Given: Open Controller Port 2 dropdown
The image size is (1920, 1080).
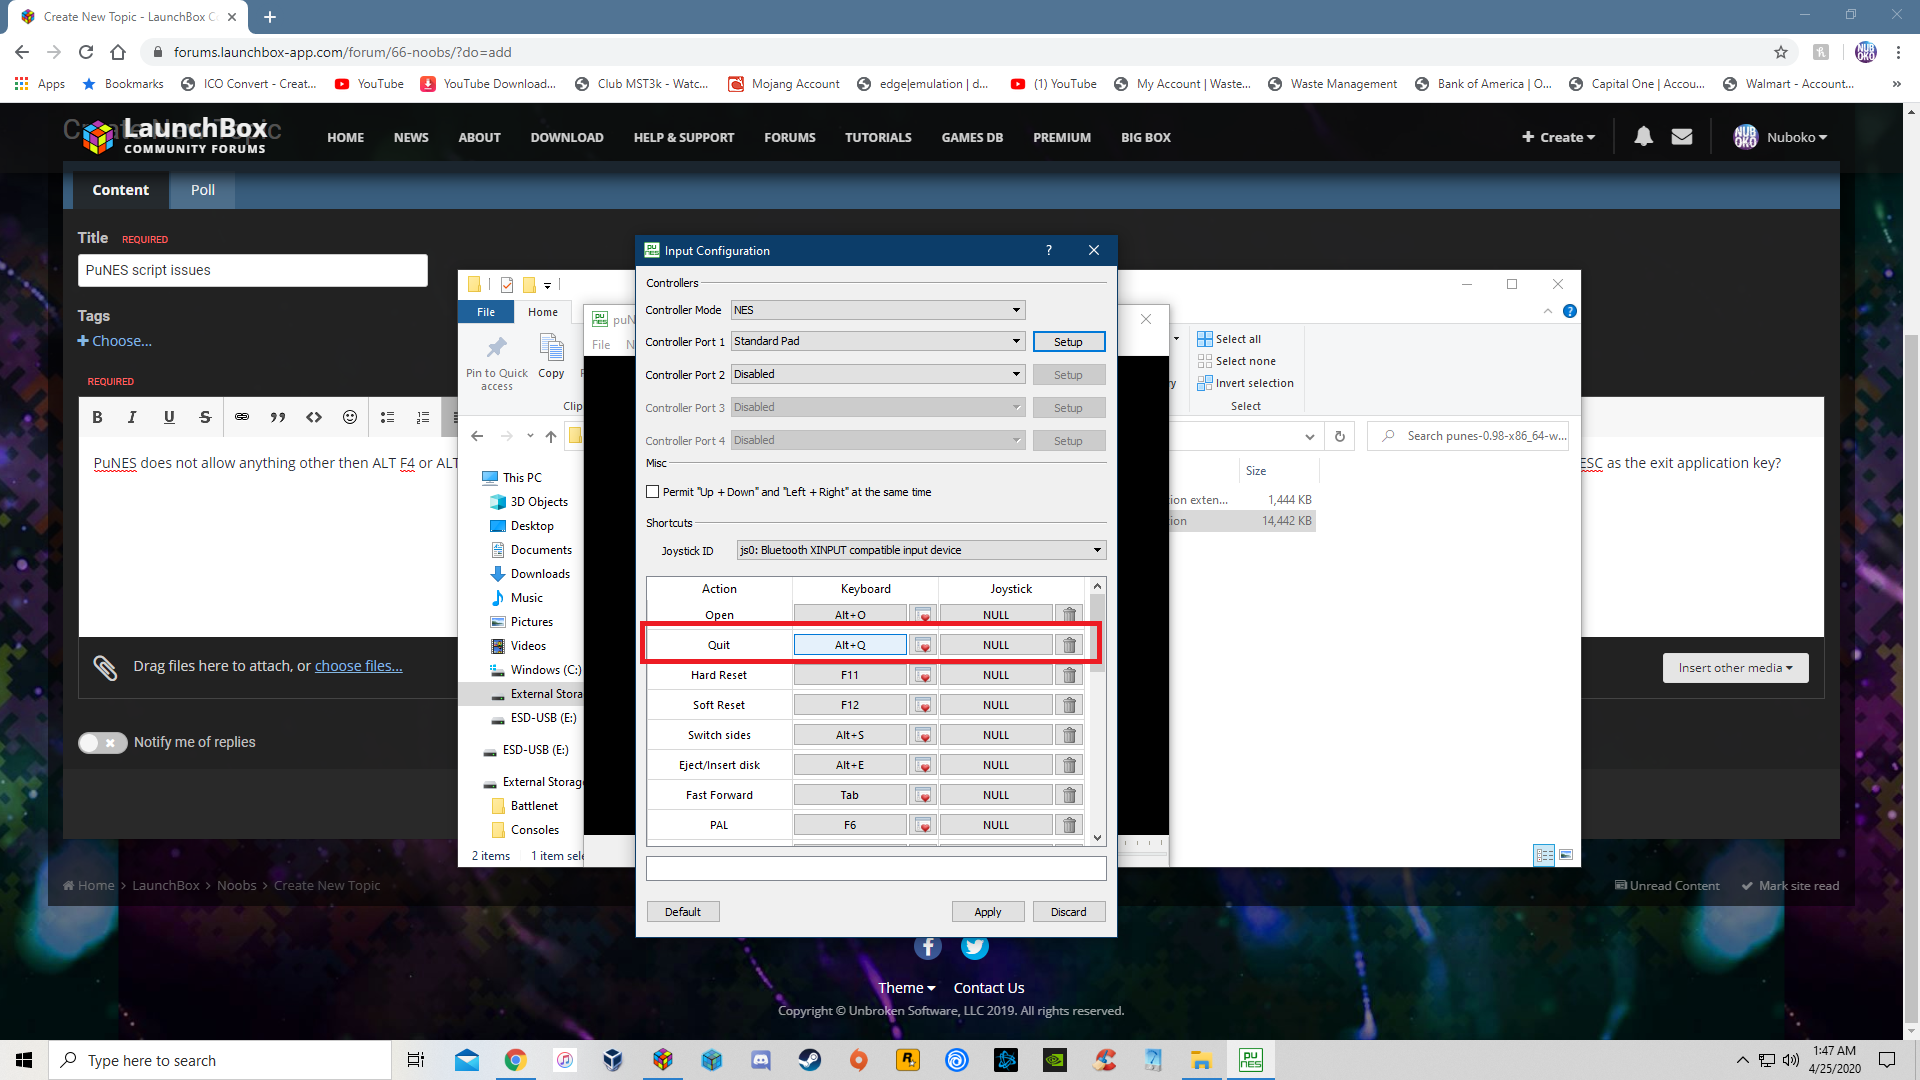Looking at the screenshot, I should (878, 374).
